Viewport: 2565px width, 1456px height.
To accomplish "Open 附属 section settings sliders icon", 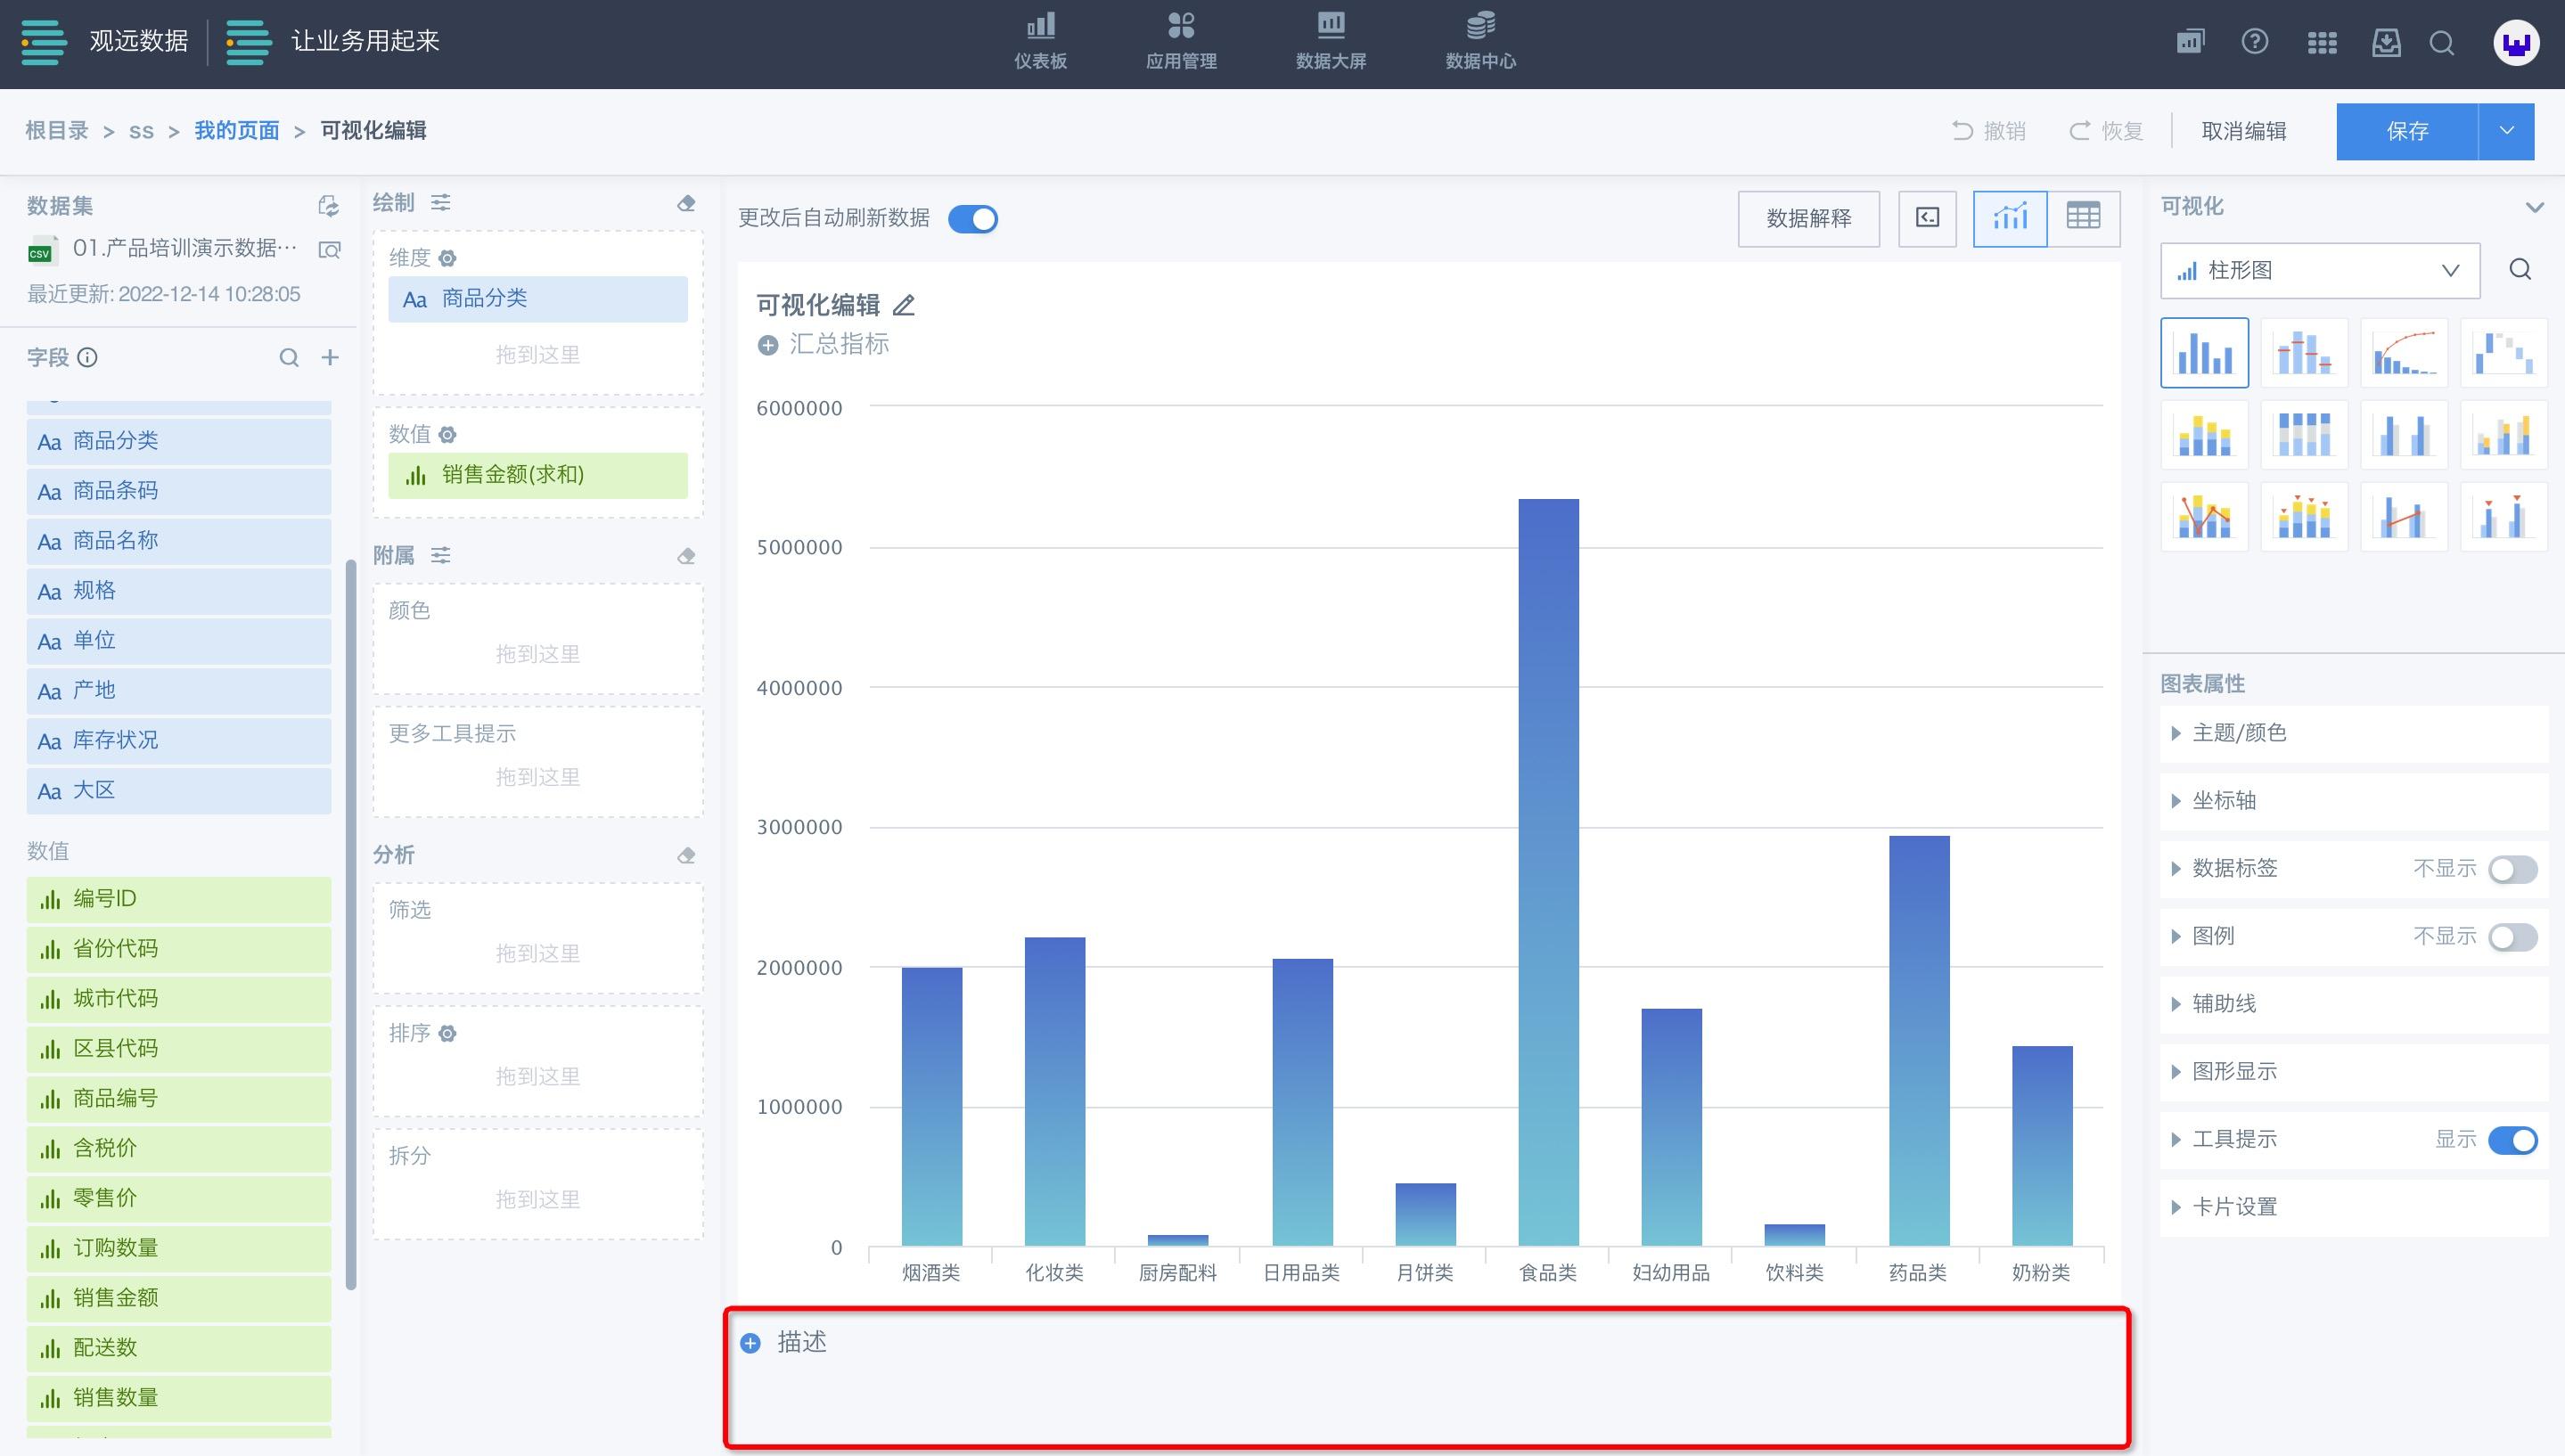I will [x=441, y=555].
